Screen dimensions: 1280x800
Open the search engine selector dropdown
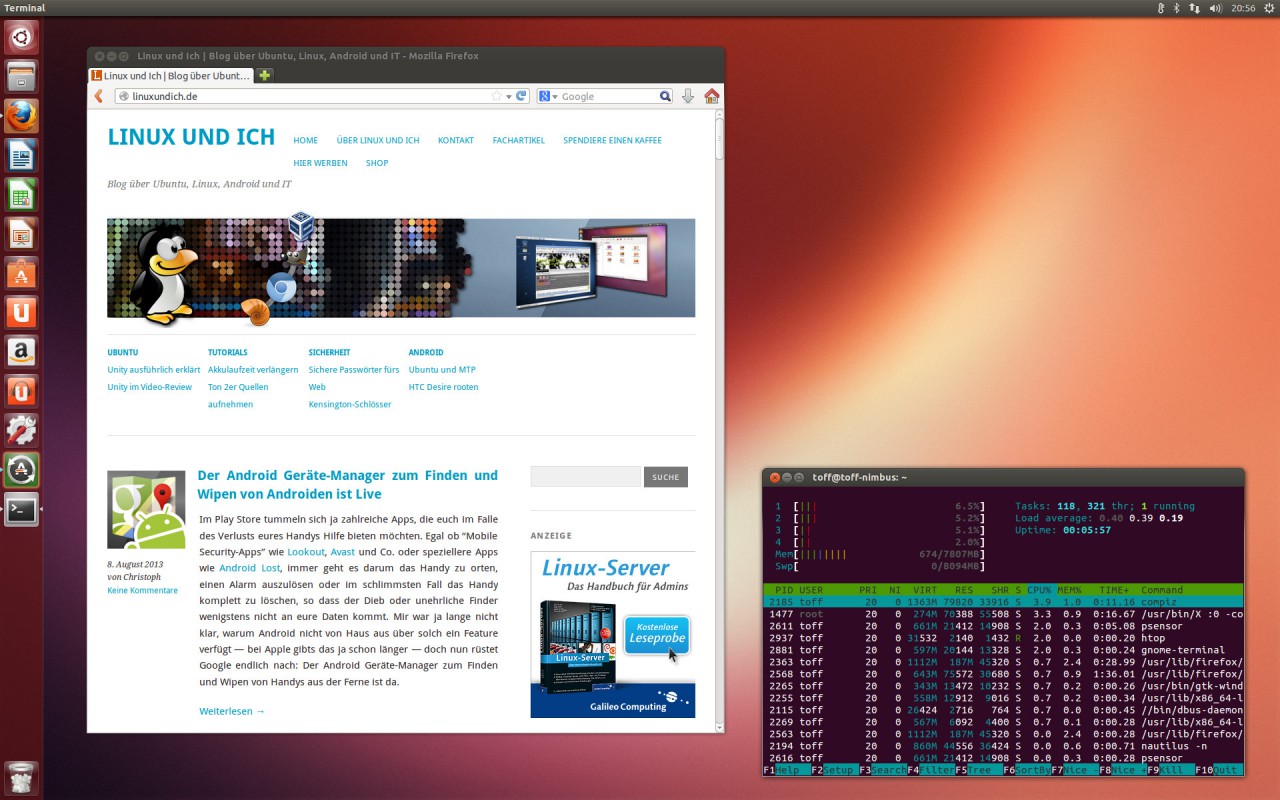548,96
